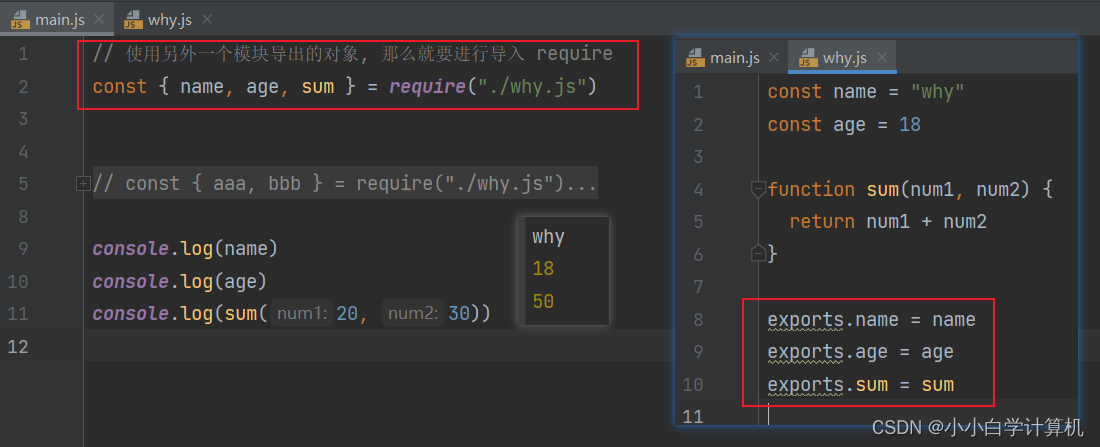Click the JS file icon on left main.js tab
The width and height of the screenshot is (1100, 447).
(20, 20)
